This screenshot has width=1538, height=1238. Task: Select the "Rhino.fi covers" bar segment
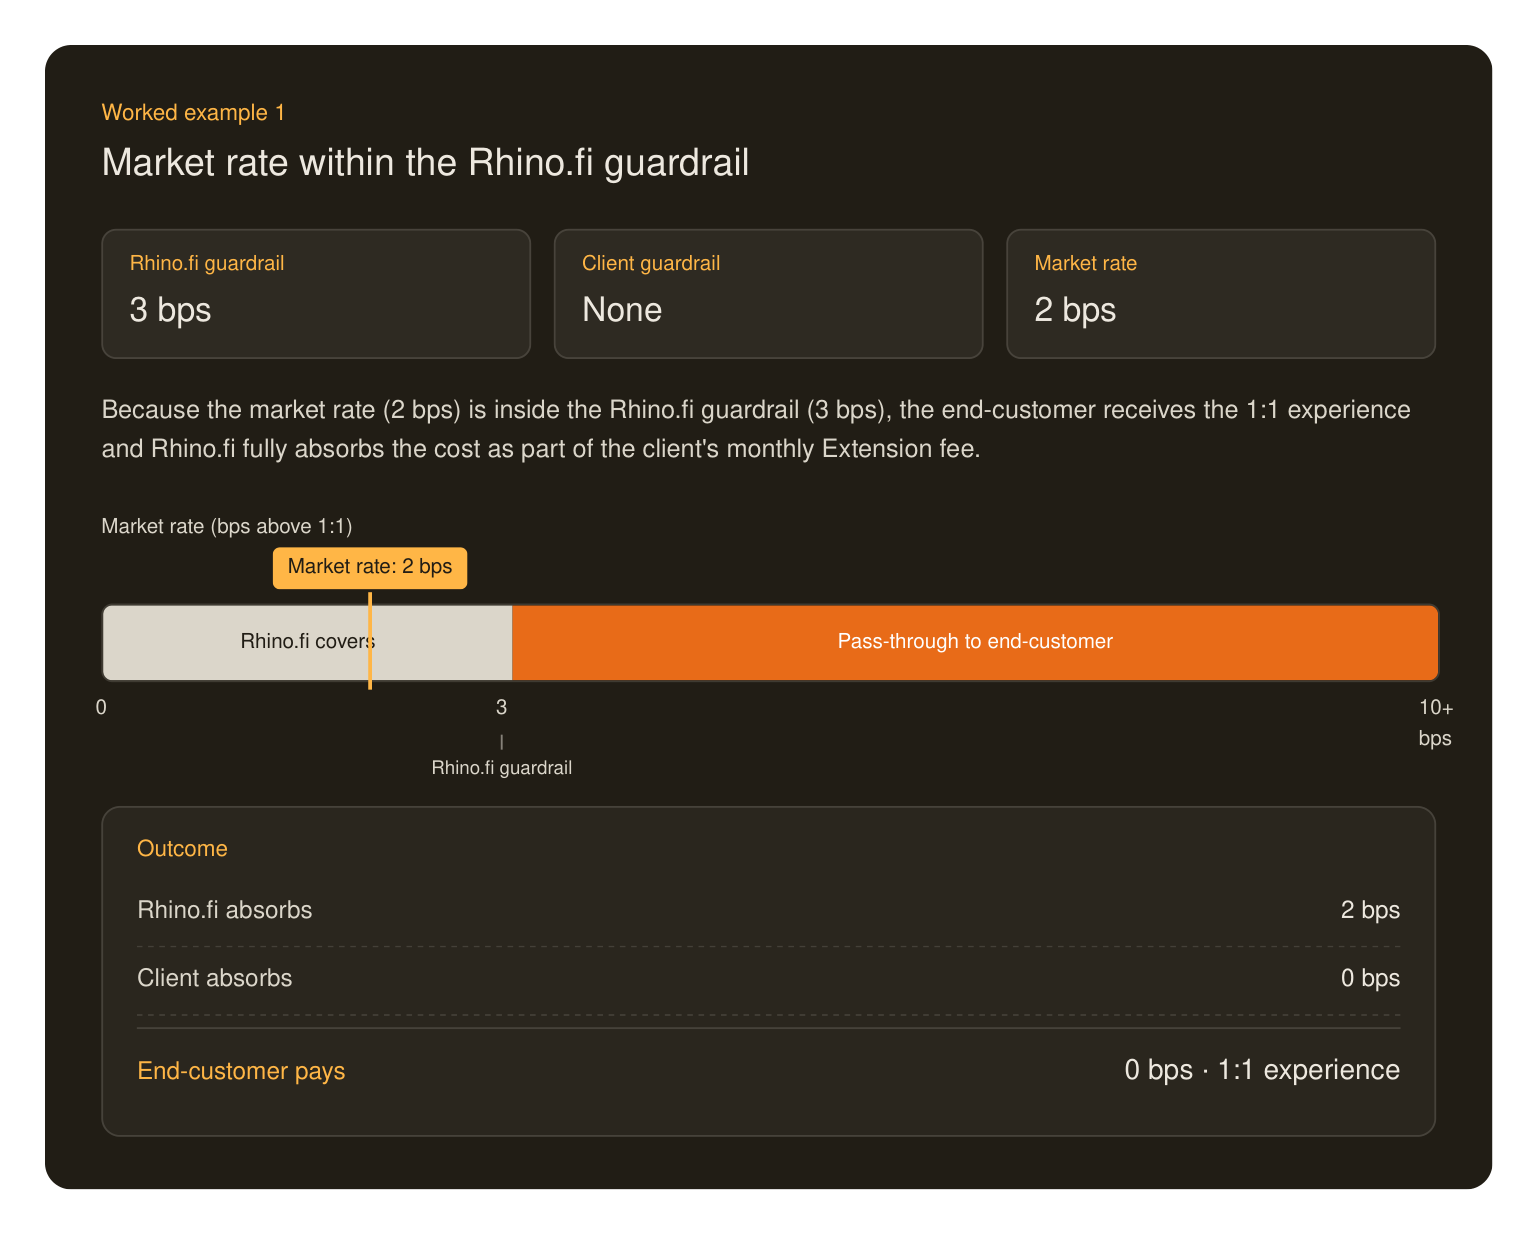click(x=307, y=642)
